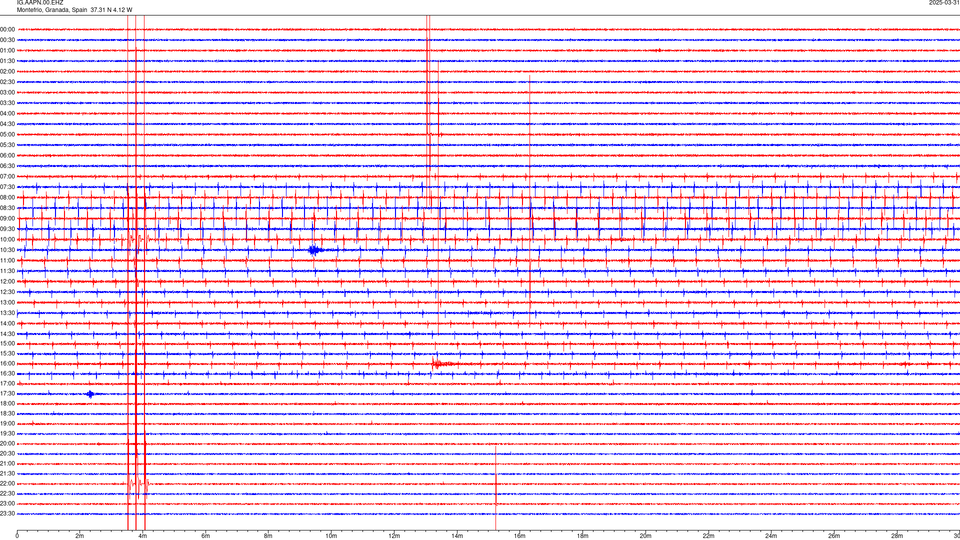Viewport: 960px width, 540px height.
Task: Select the 21:30 trace time label
Action: click(8, 474)
